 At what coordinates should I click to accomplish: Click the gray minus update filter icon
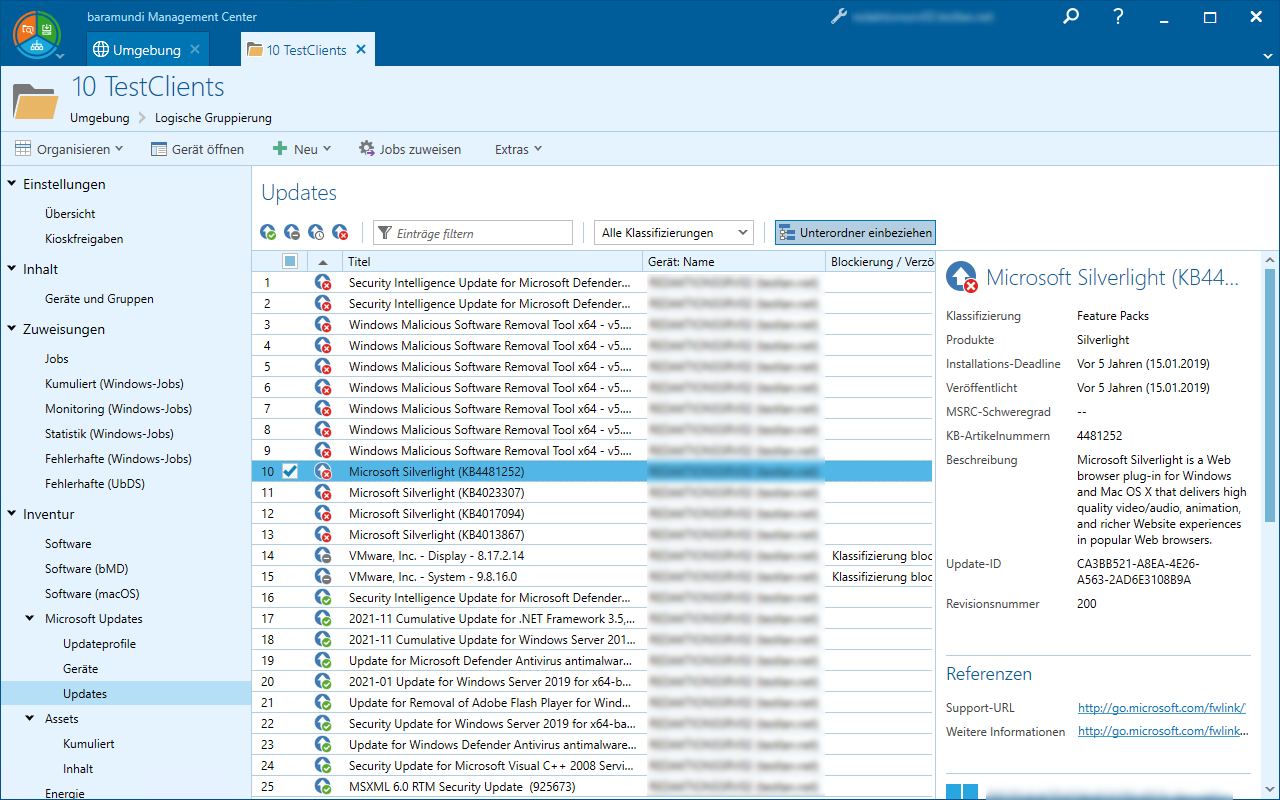[x=292, y=233]
